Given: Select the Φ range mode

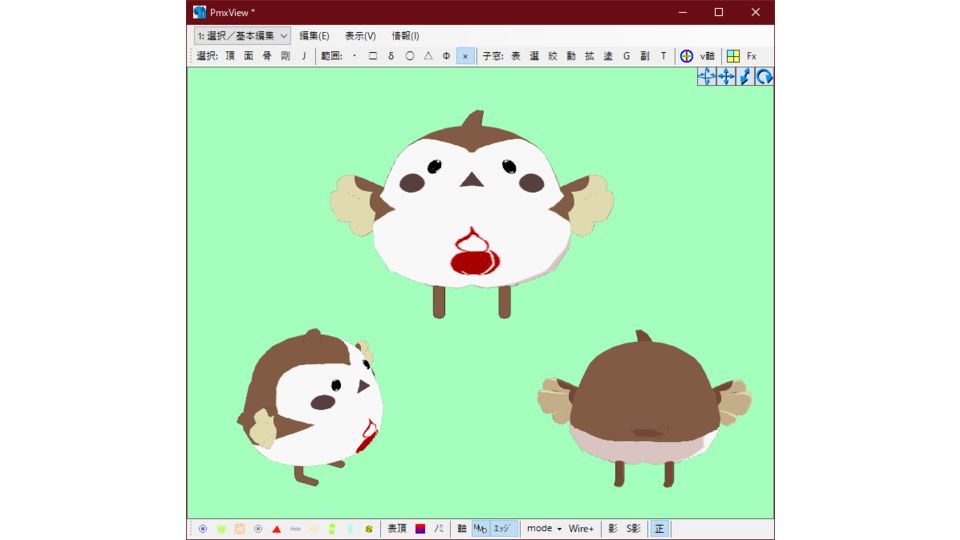Looking at the screenshot, I should point(446,56).
